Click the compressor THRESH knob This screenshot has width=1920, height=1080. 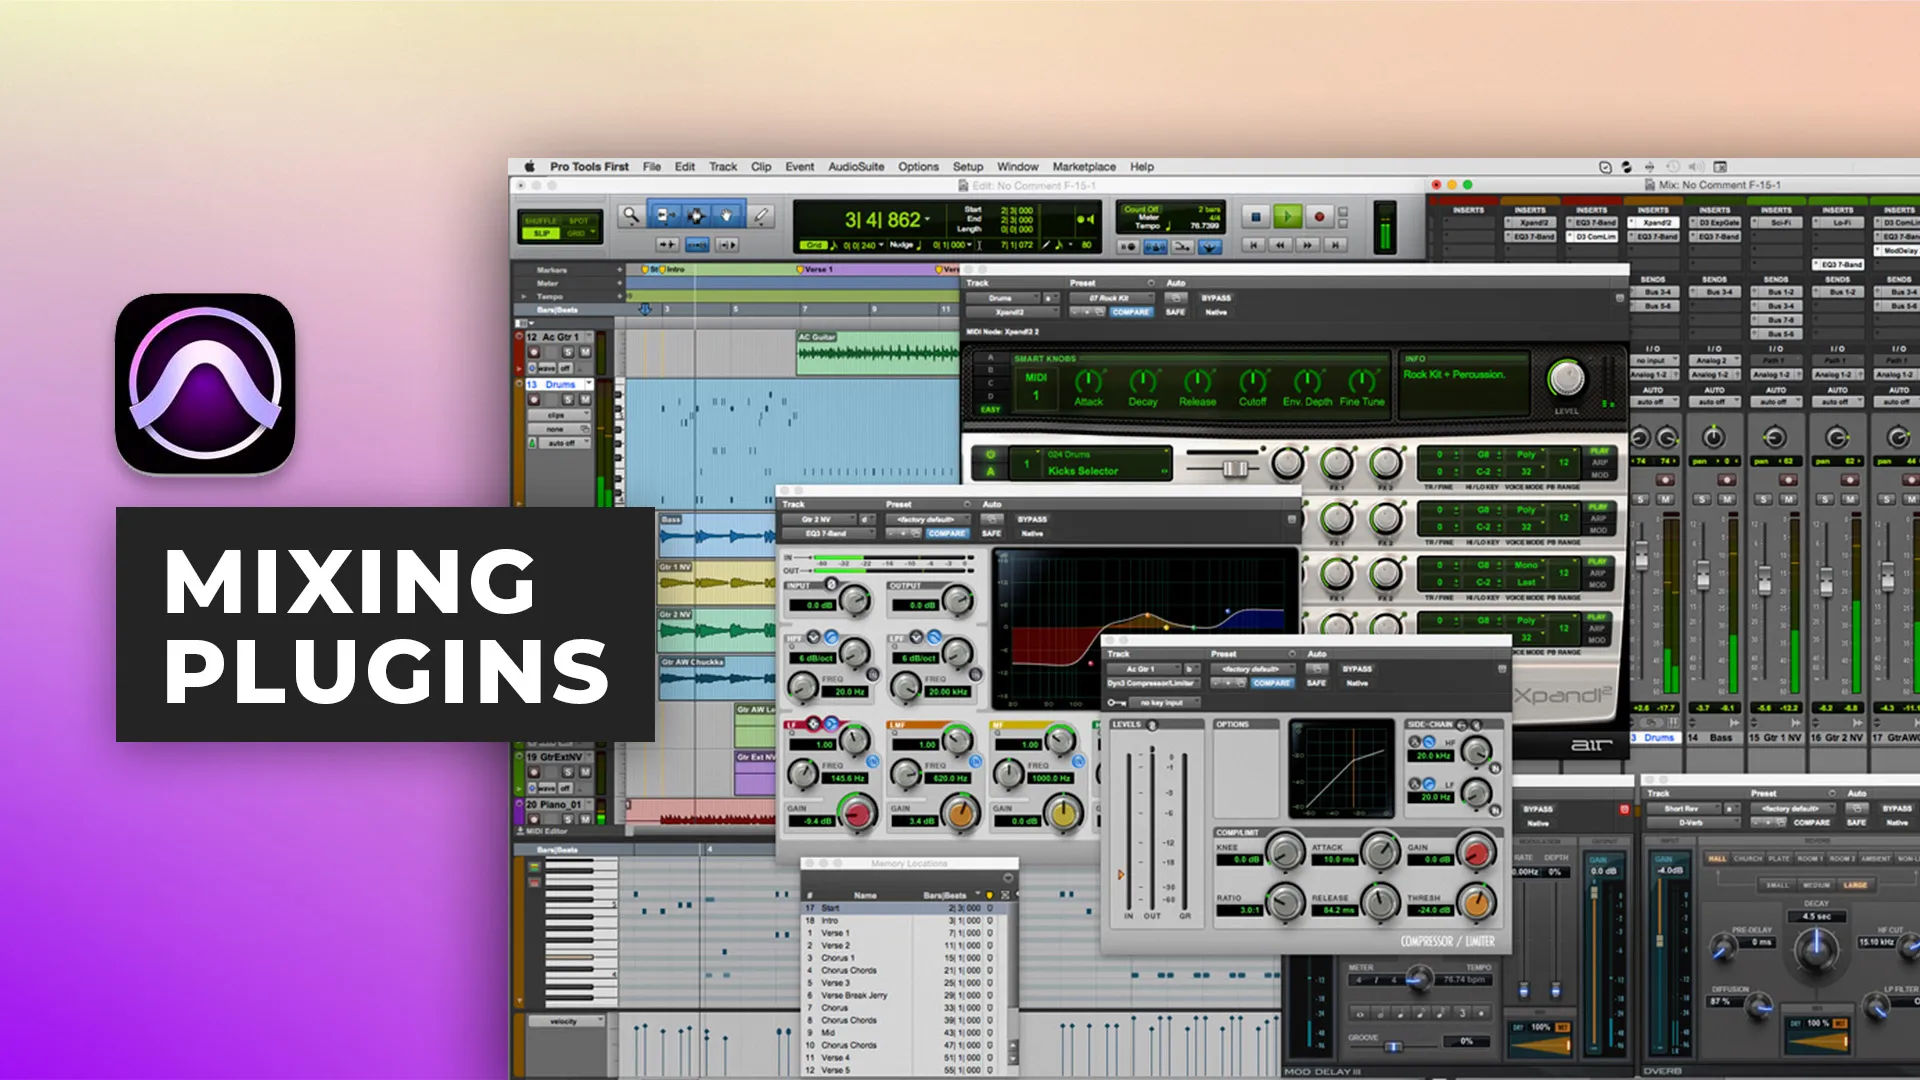1476,902
